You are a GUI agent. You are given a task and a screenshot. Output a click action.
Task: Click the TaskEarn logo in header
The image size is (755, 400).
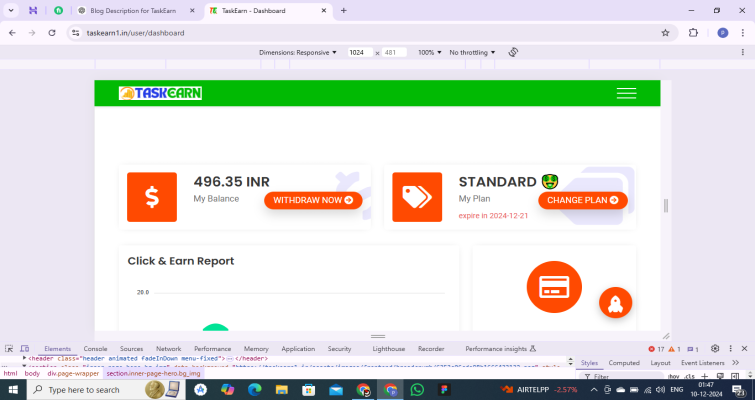click(x=160, y=93)
